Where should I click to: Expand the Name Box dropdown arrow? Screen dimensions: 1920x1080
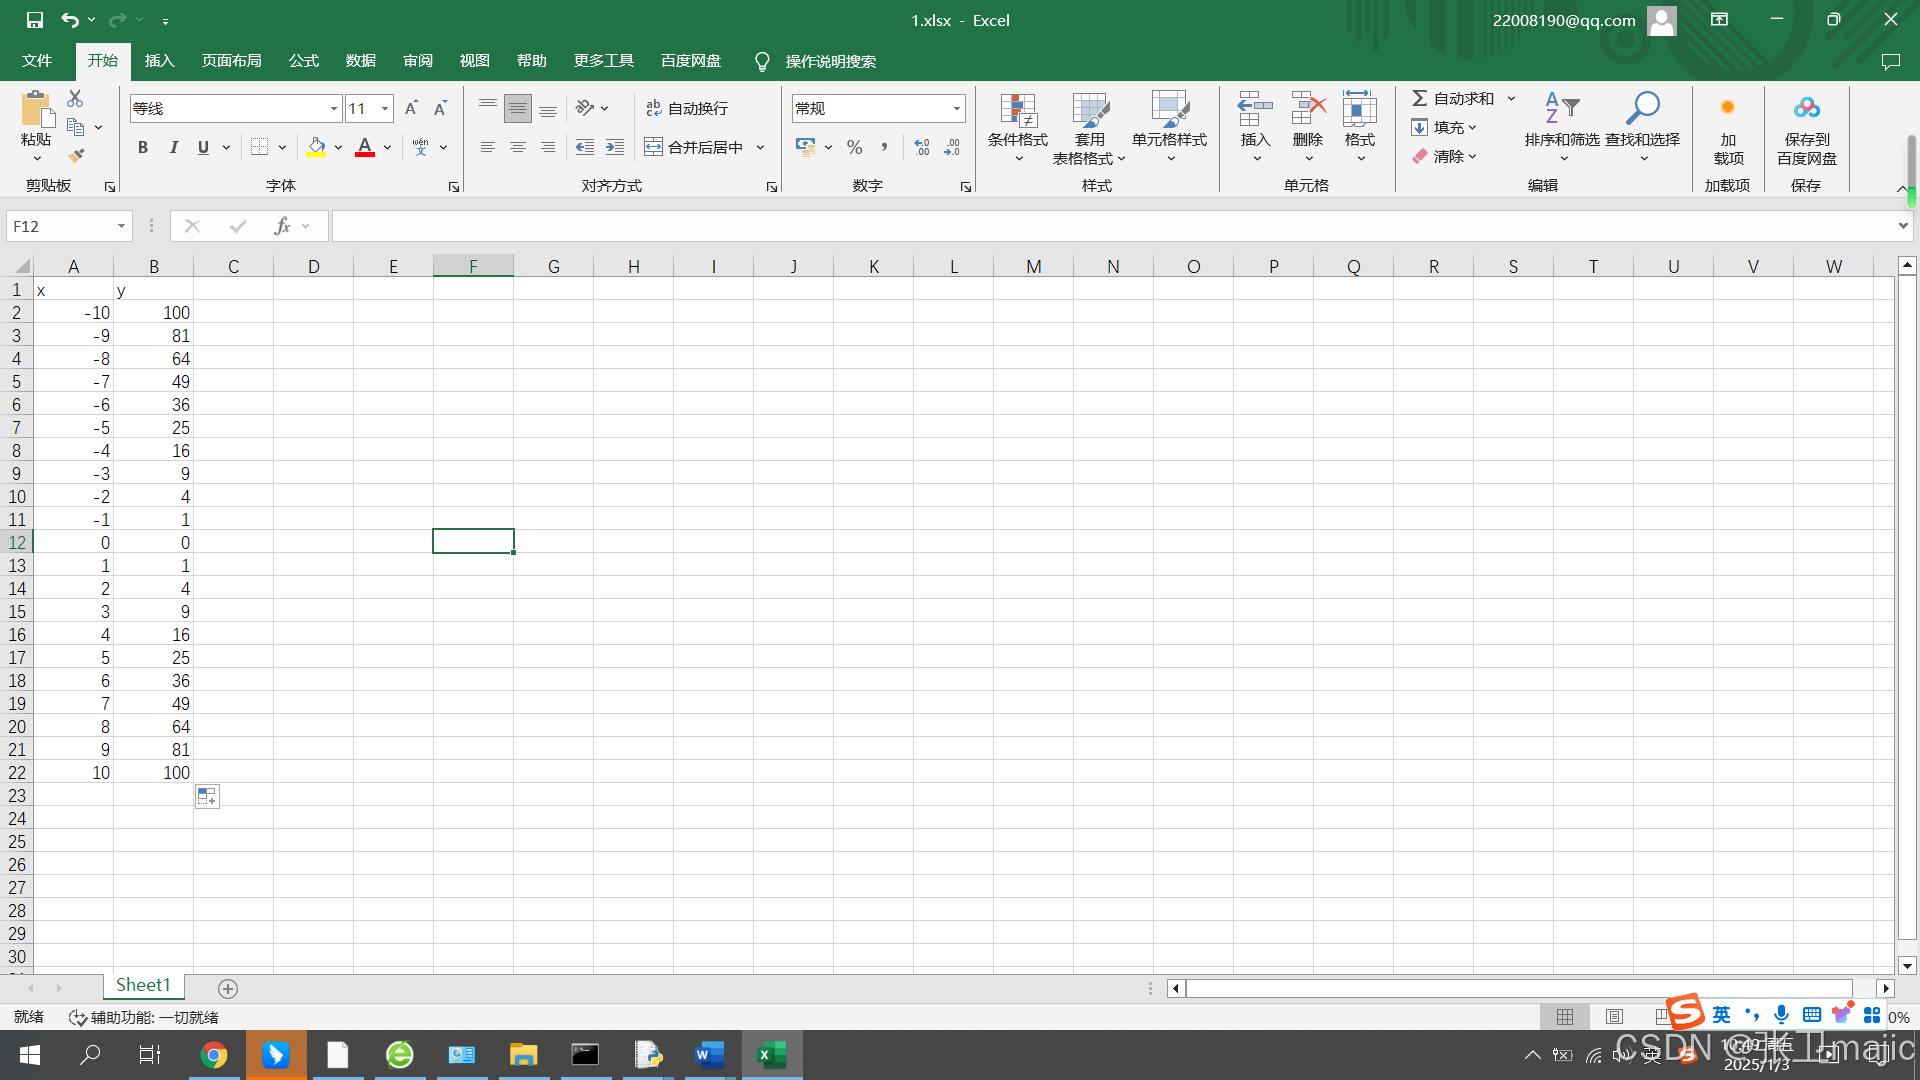pos(121,226)
